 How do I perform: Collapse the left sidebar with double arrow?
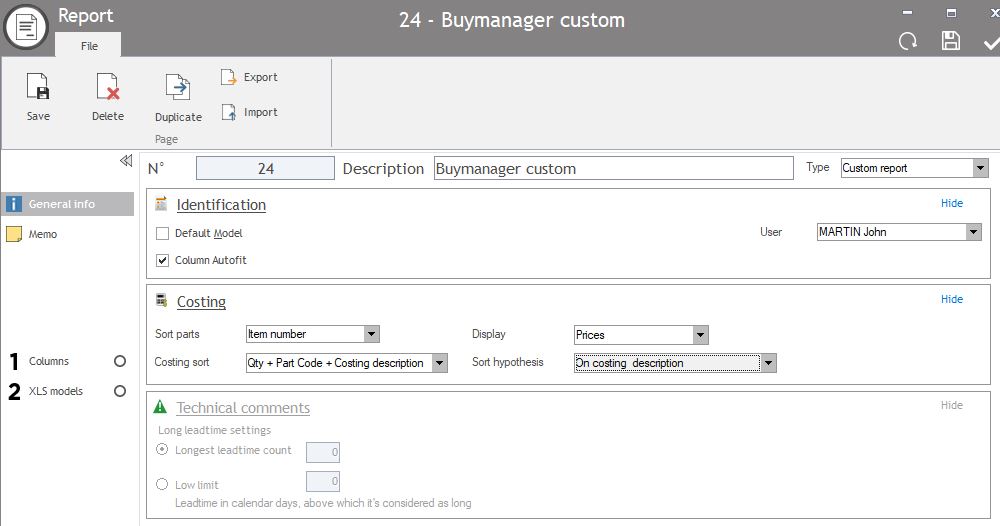click(126, 161)
